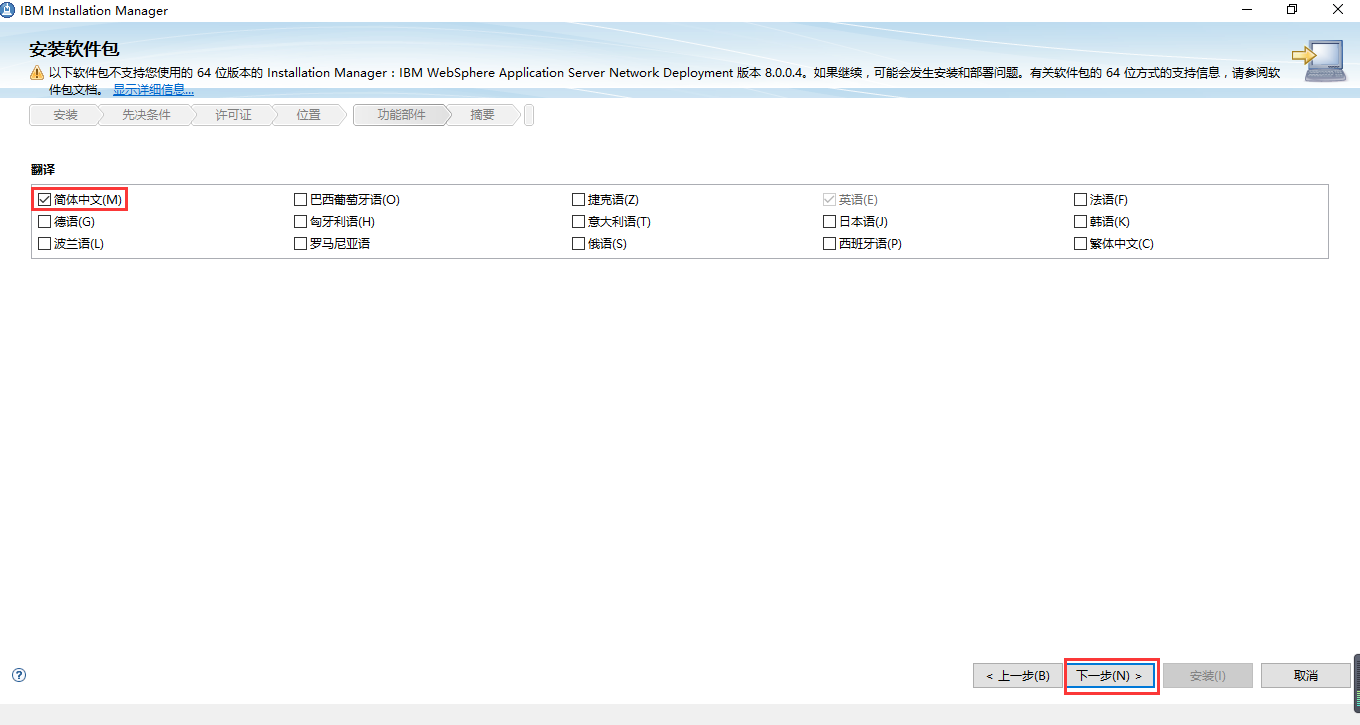
Task: Check the 韩语(K) checkbox
Action: [1080, 222]
